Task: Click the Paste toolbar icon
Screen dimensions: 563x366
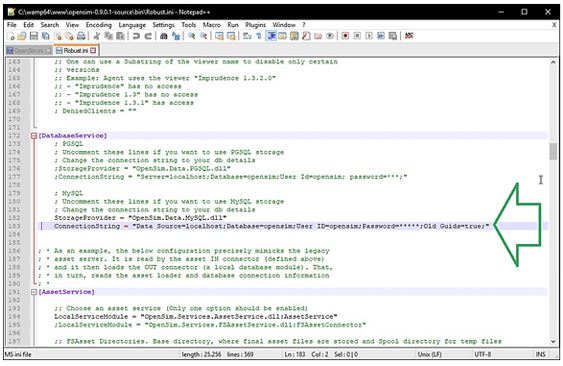Action: [120, 36]
